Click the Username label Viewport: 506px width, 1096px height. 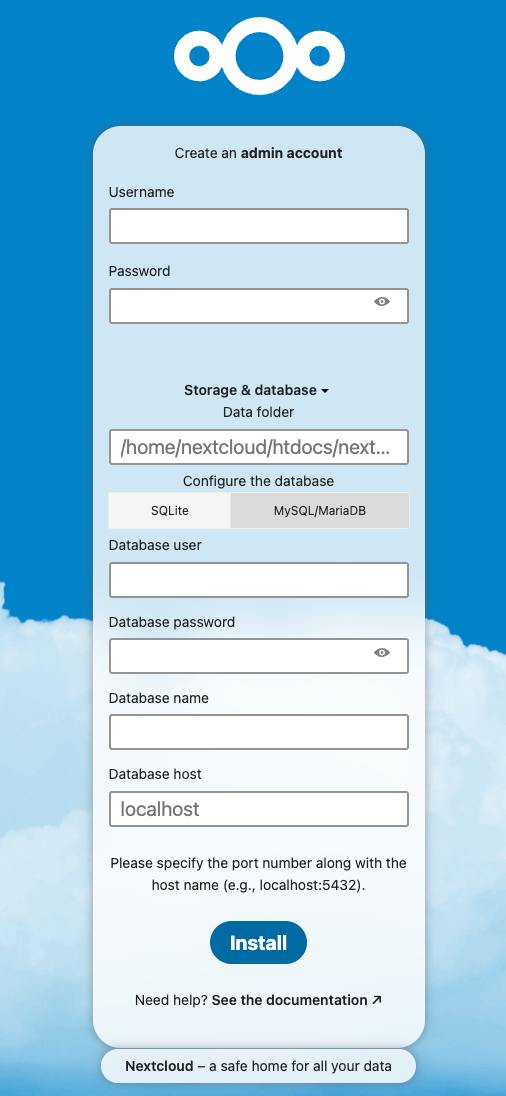[142, 192]
